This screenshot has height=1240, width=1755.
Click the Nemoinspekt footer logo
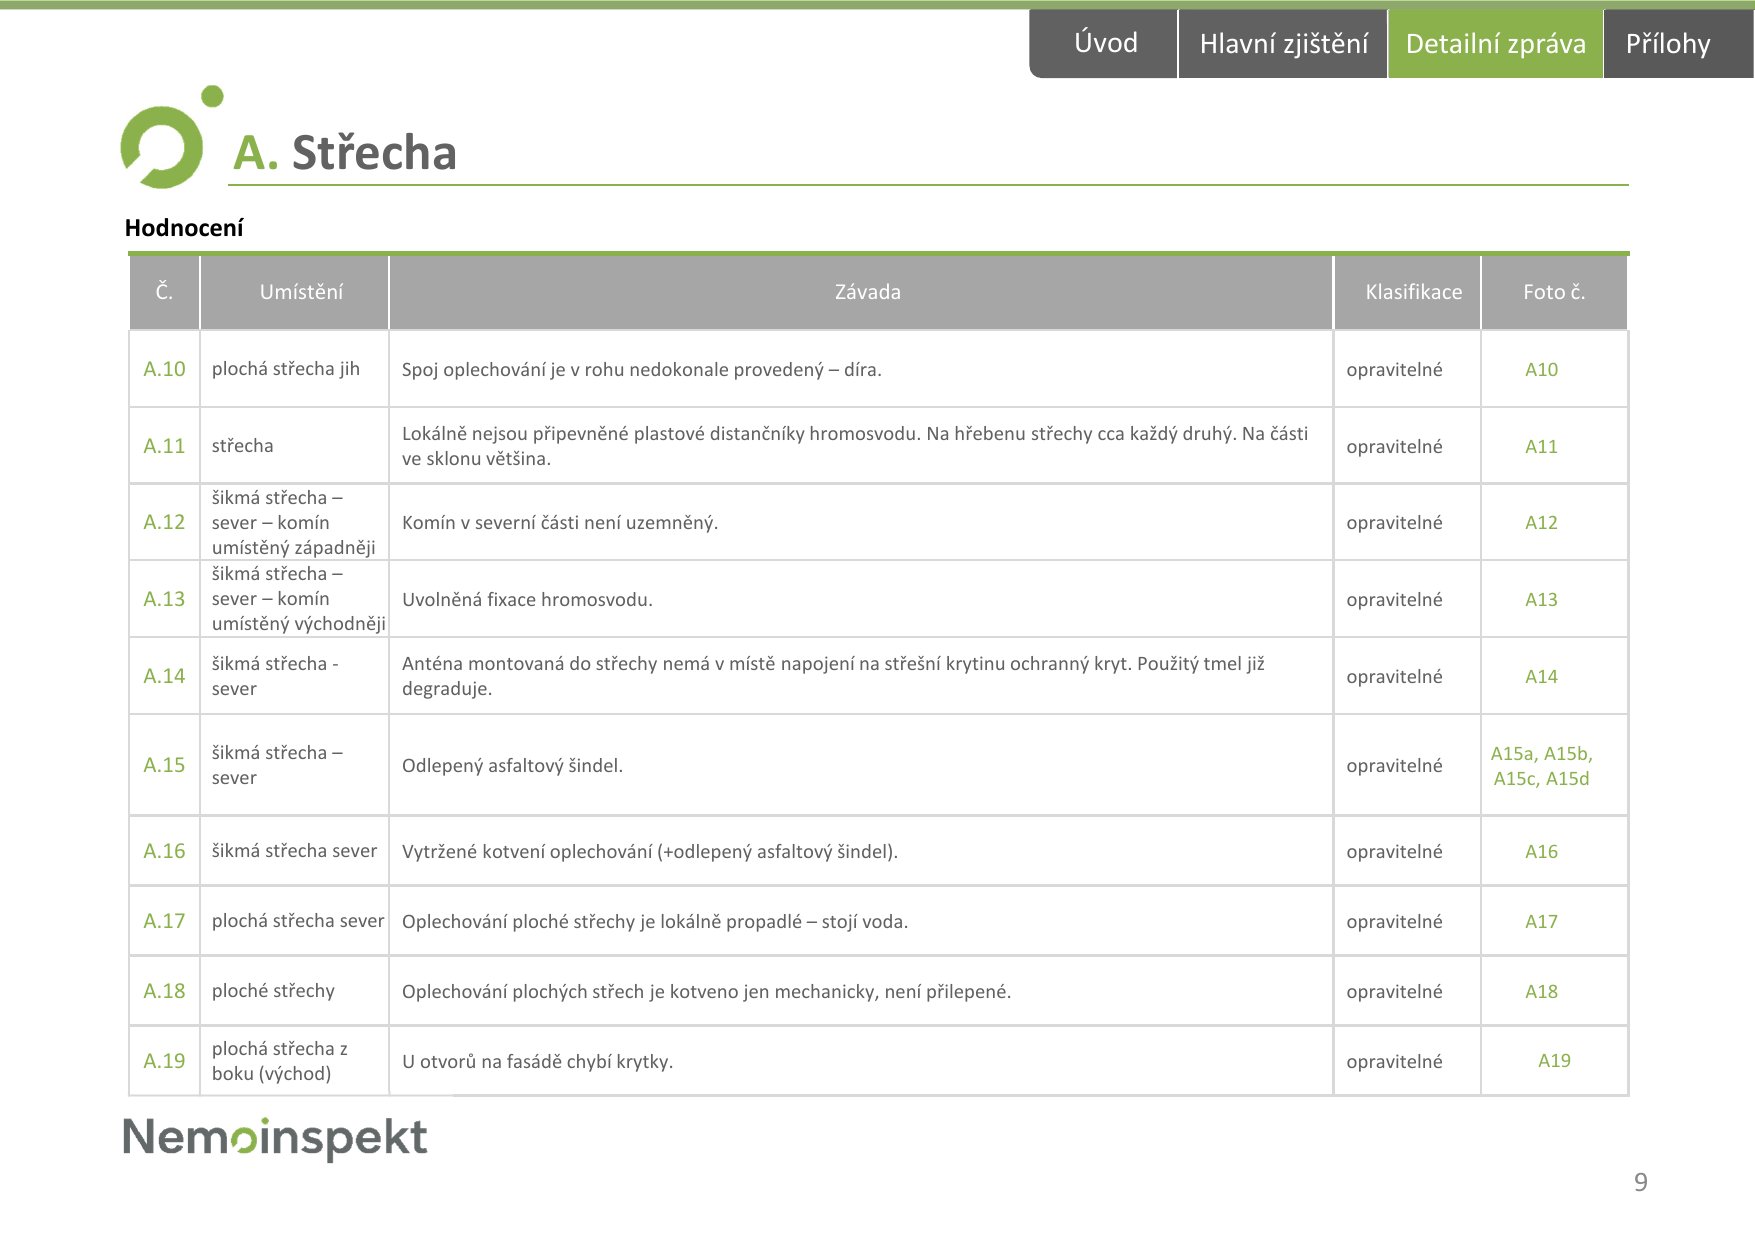pos(275,1138)
